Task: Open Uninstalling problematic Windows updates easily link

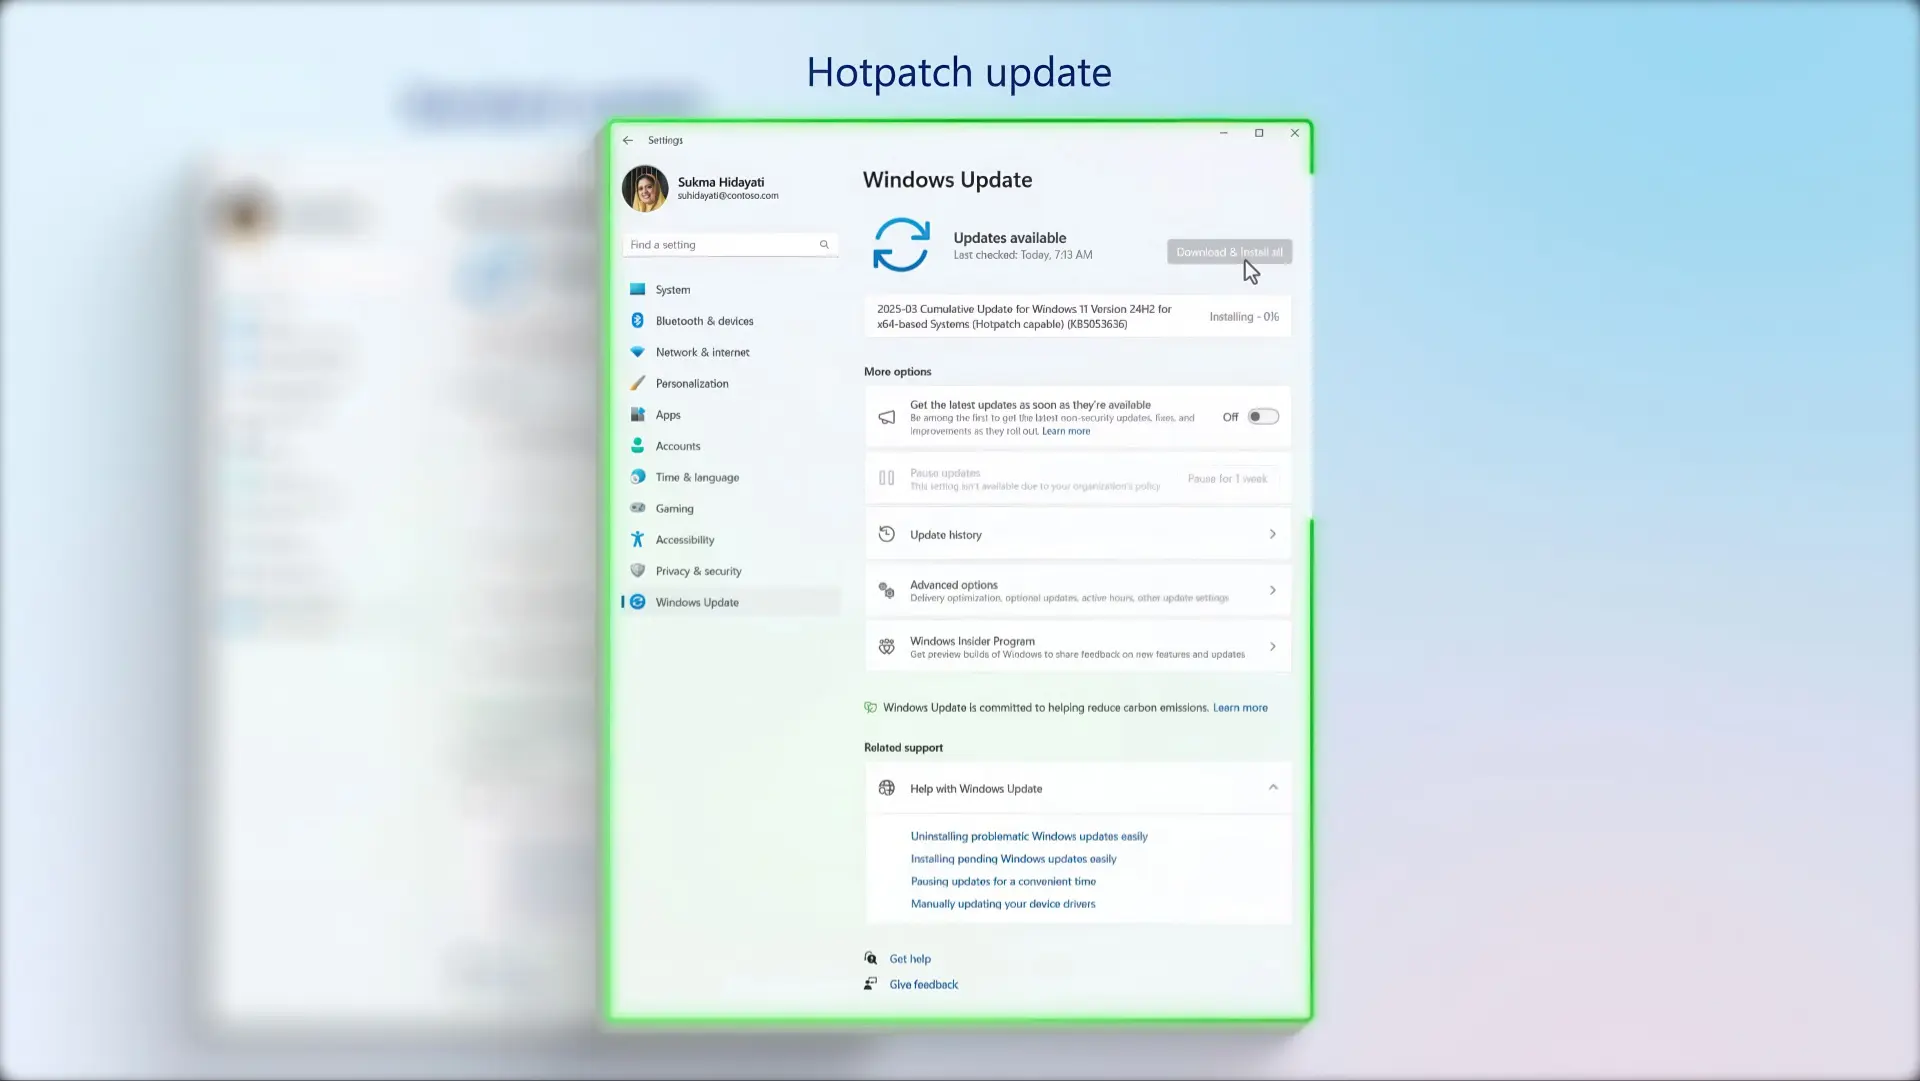Action: pyautogui.click(x=1029, y=837)
